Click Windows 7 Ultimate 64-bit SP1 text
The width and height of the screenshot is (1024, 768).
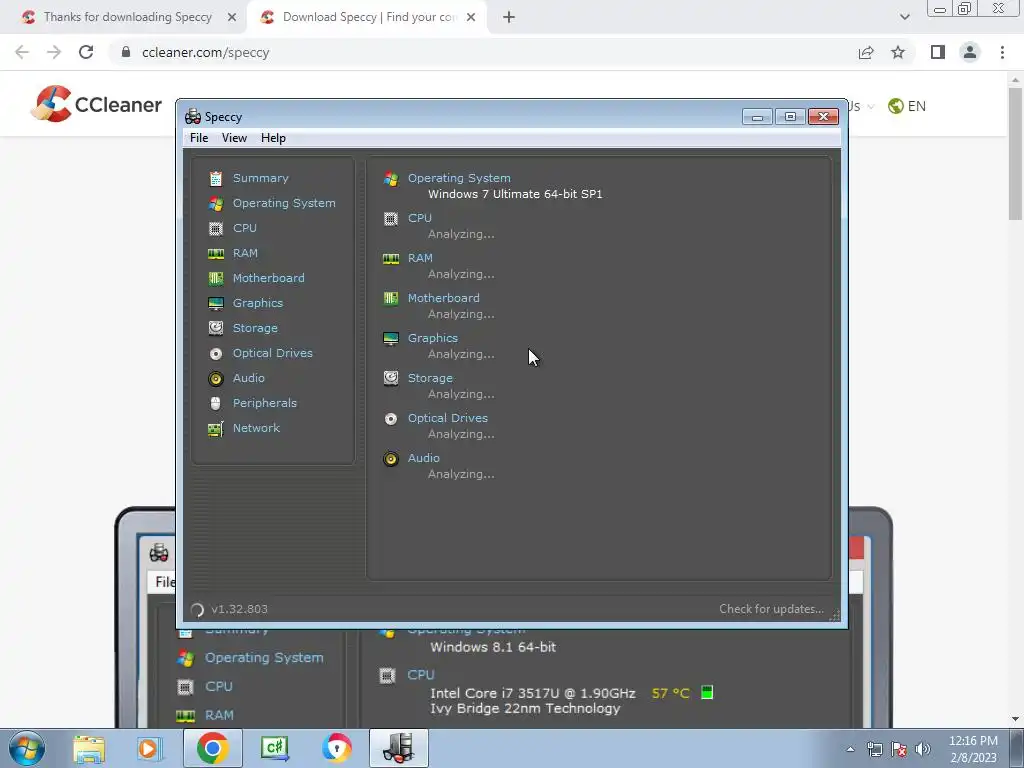pyautogui.click(x=515, y=194)
